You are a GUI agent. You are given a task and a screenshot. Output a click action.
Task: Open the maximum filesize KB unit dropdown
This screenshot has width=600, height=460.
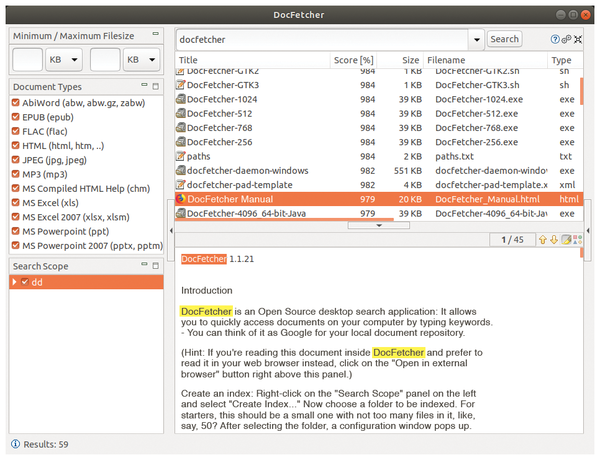(142, 59)
